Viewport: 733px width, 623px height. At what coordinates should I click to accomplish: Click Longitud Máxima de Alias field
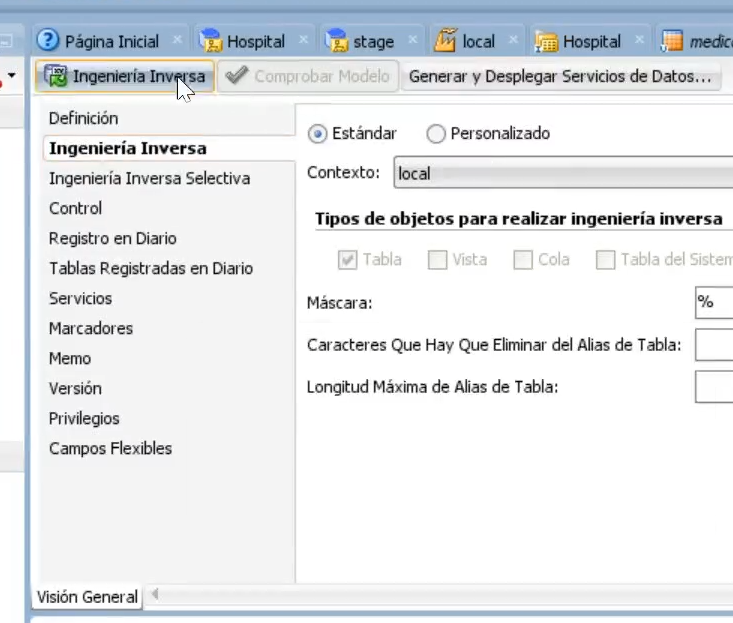[714, 387]
